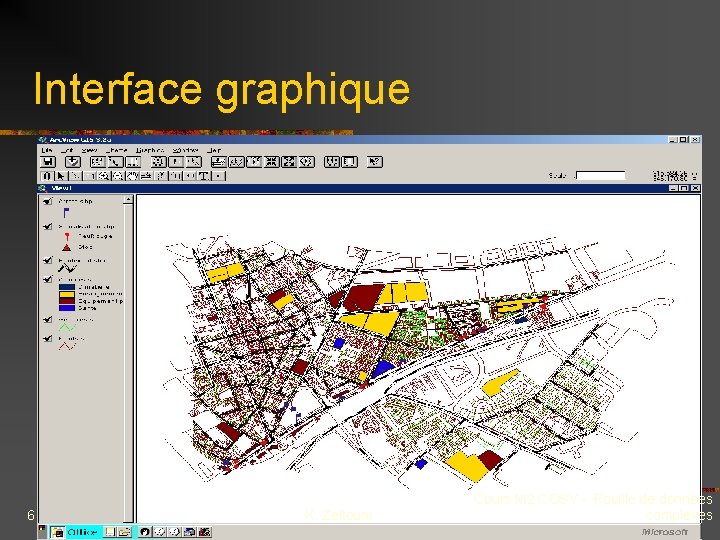Open the Edit menu

pos(67,150)
